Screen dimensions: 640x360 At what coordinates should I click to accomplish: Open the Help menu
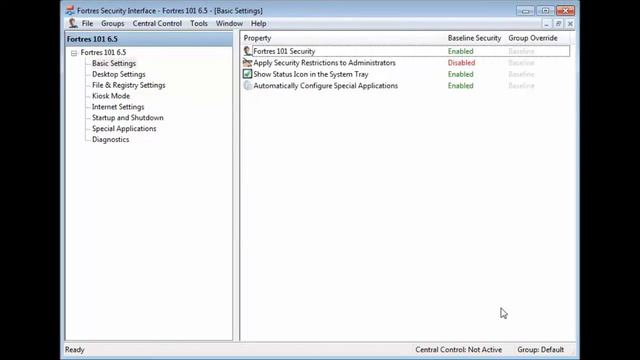[258, 24]
